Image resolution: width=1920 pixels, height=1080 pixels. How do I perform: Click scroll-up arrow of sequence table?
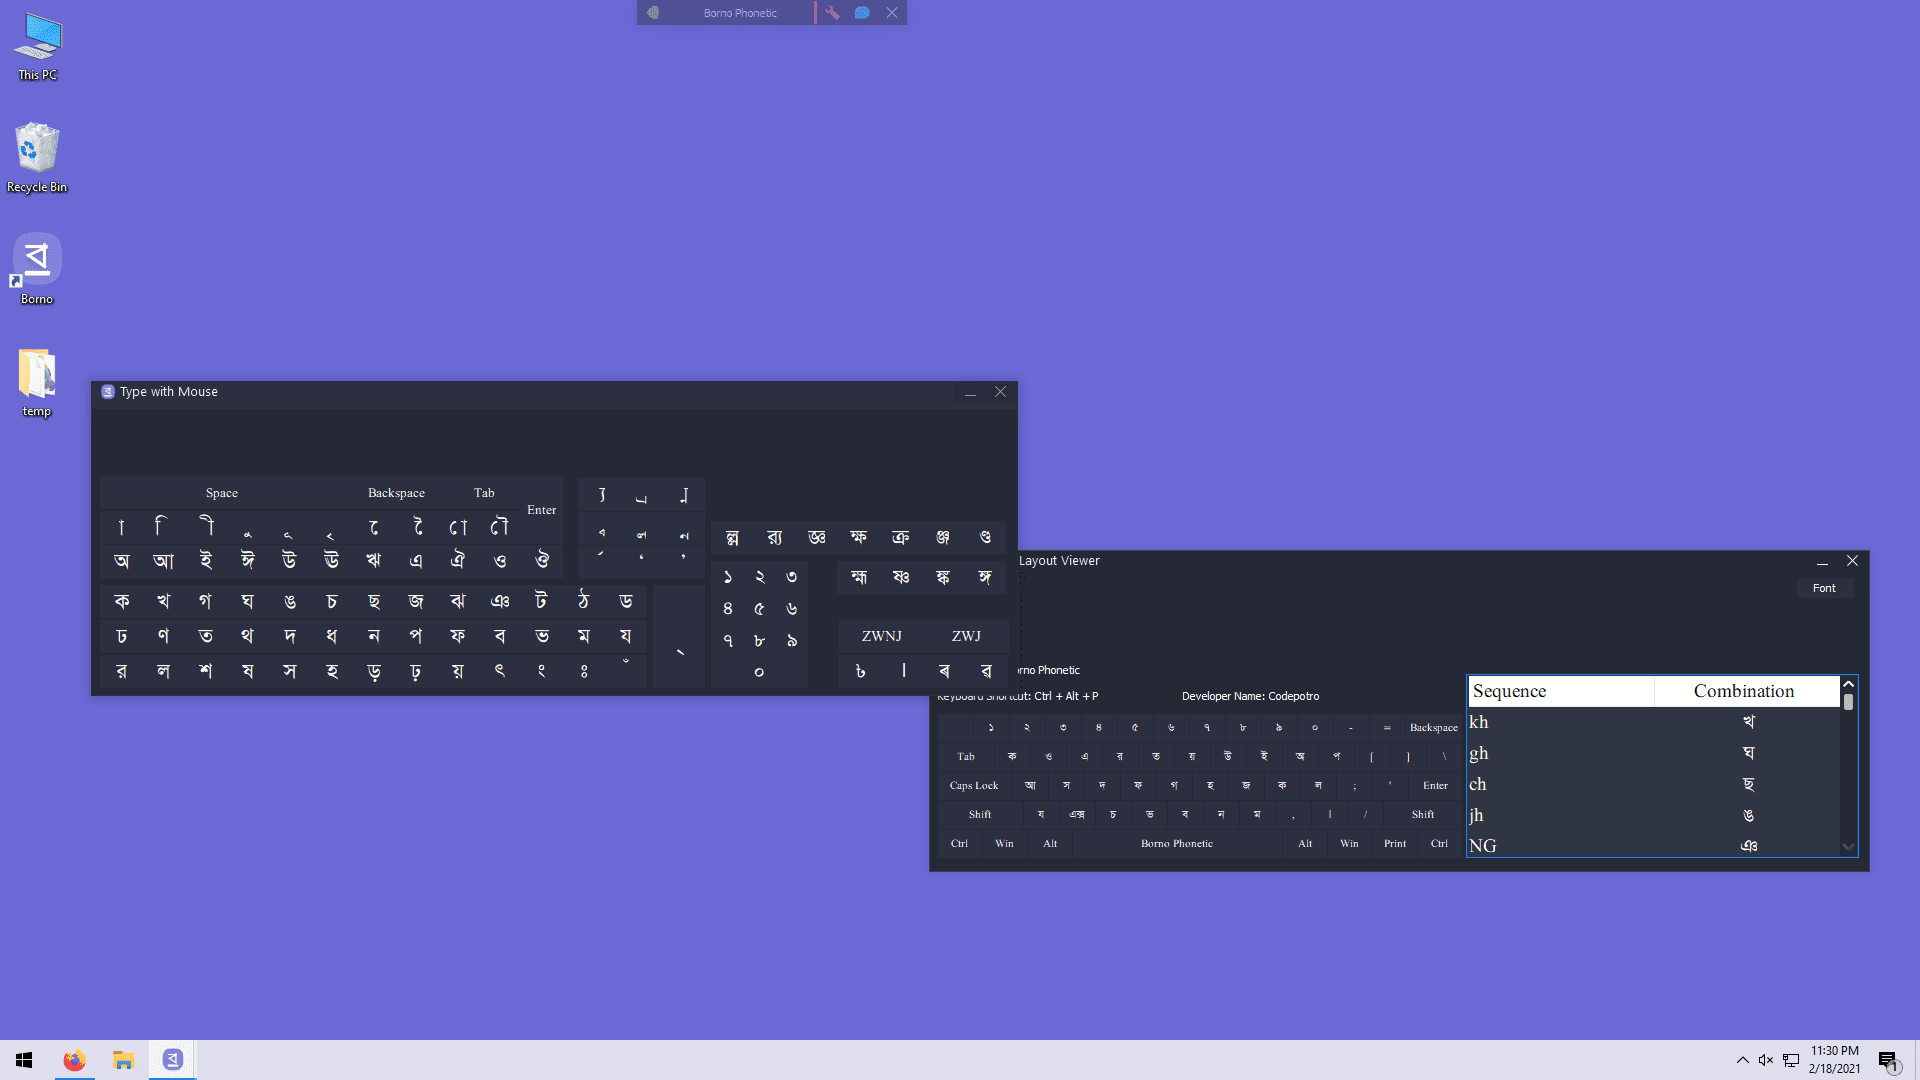point(1848,684)
